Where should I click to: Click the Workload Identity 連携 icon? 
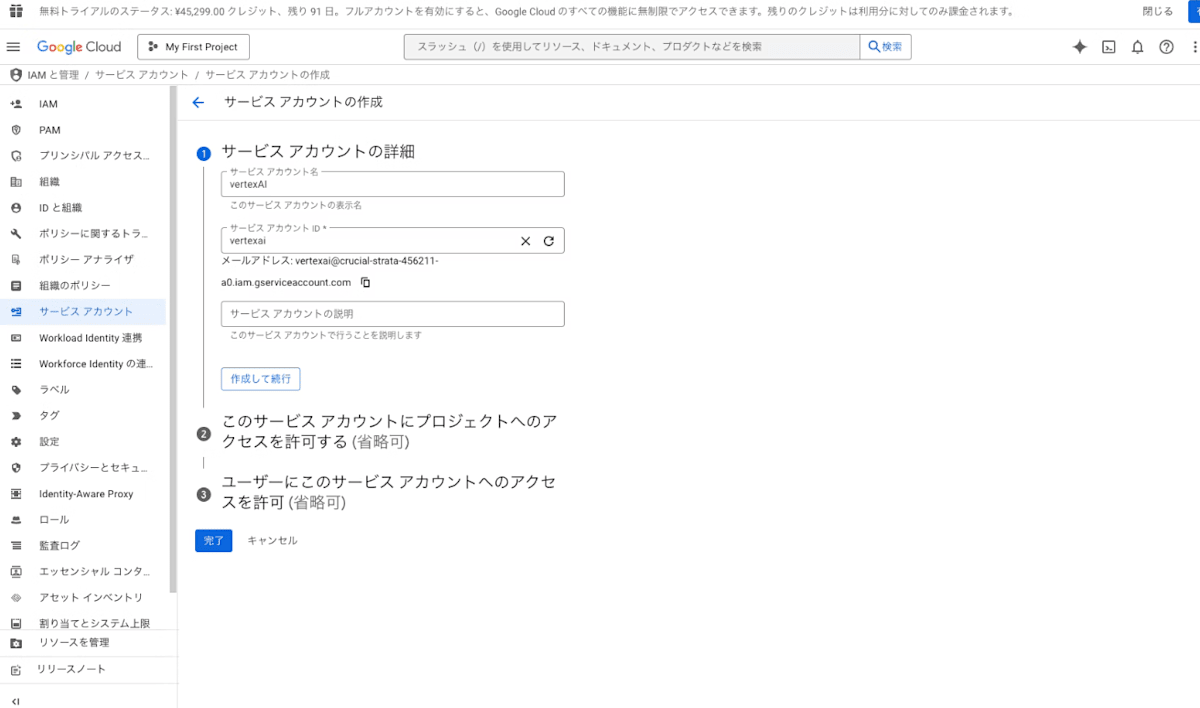[16, 338]
